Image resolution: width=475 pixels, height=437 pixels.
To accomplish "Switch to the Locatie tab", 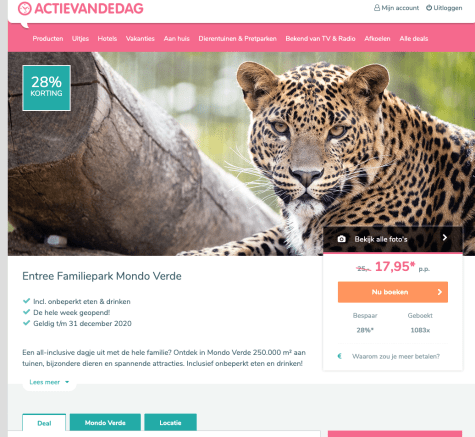I will coord(170,422).
